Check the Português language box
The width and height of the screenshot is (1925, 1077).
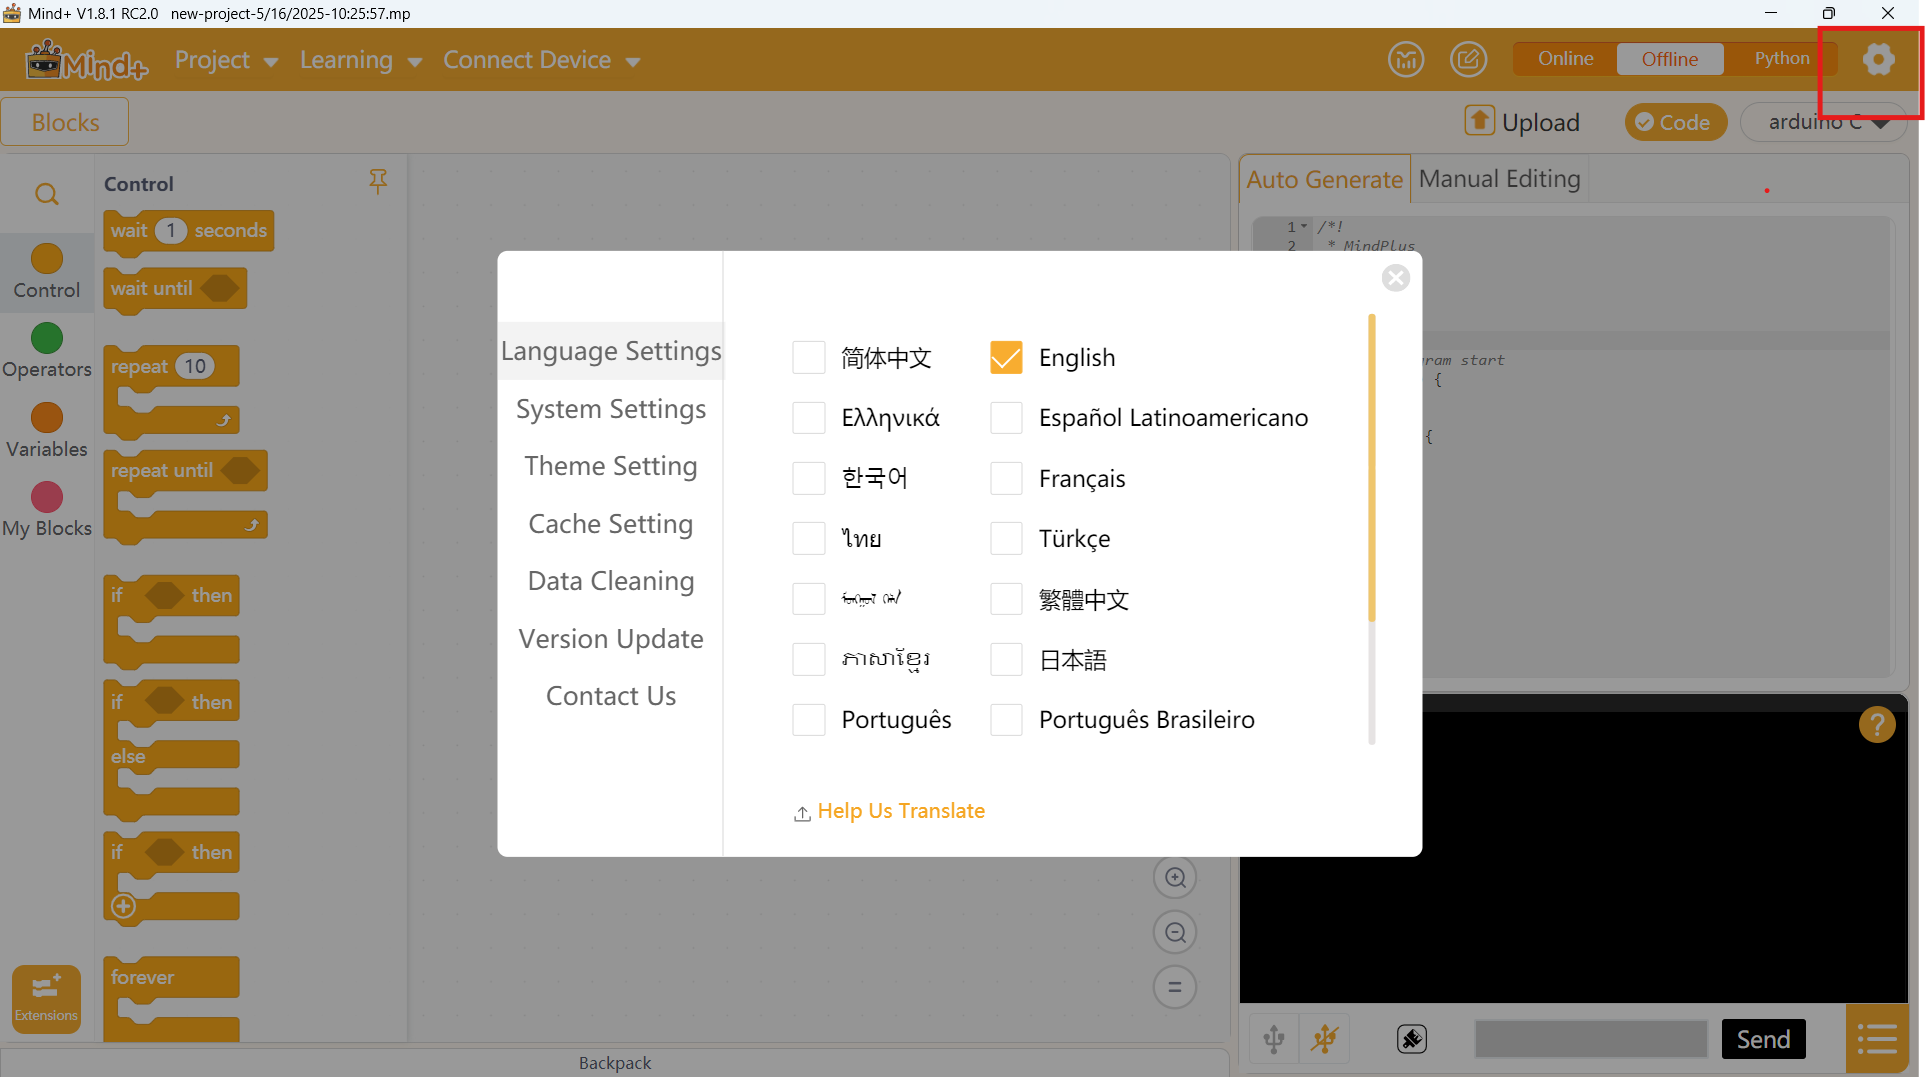pos(808,720)
